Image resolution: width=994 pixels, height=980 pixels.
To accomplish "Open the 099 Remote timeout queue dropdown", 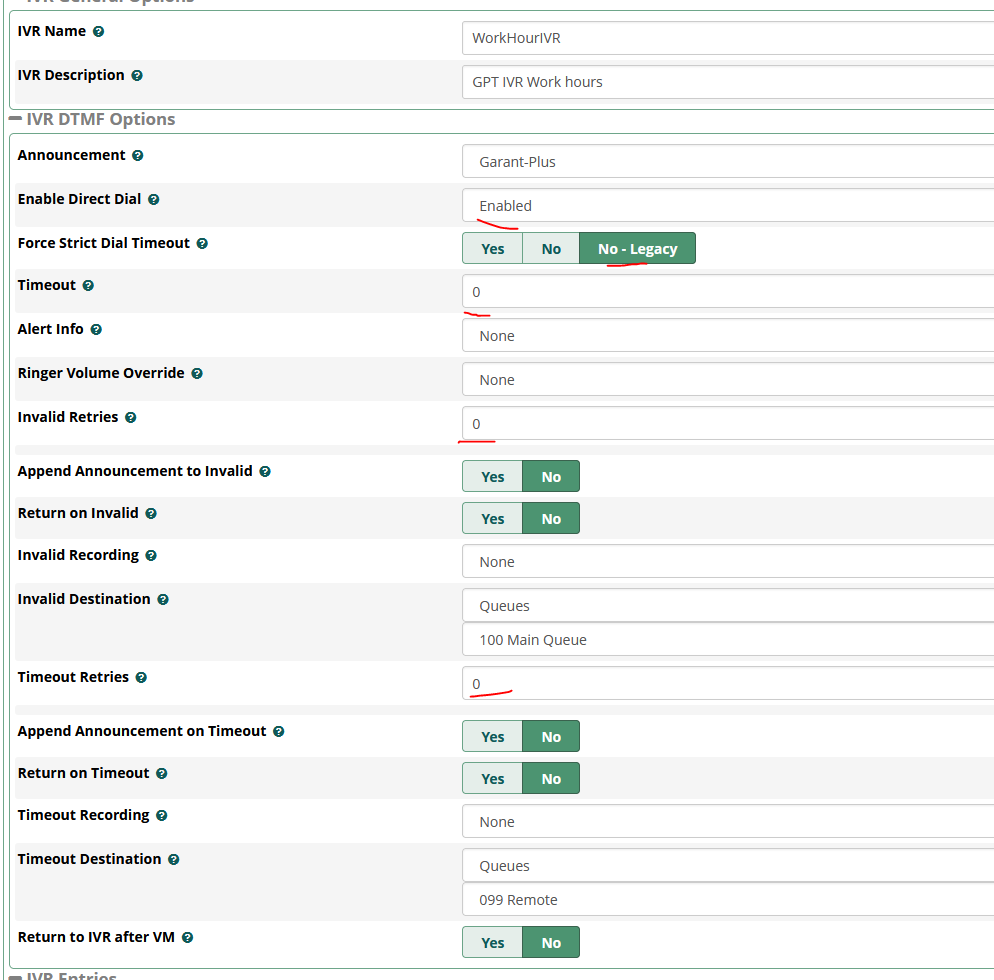I will [728, 900].
